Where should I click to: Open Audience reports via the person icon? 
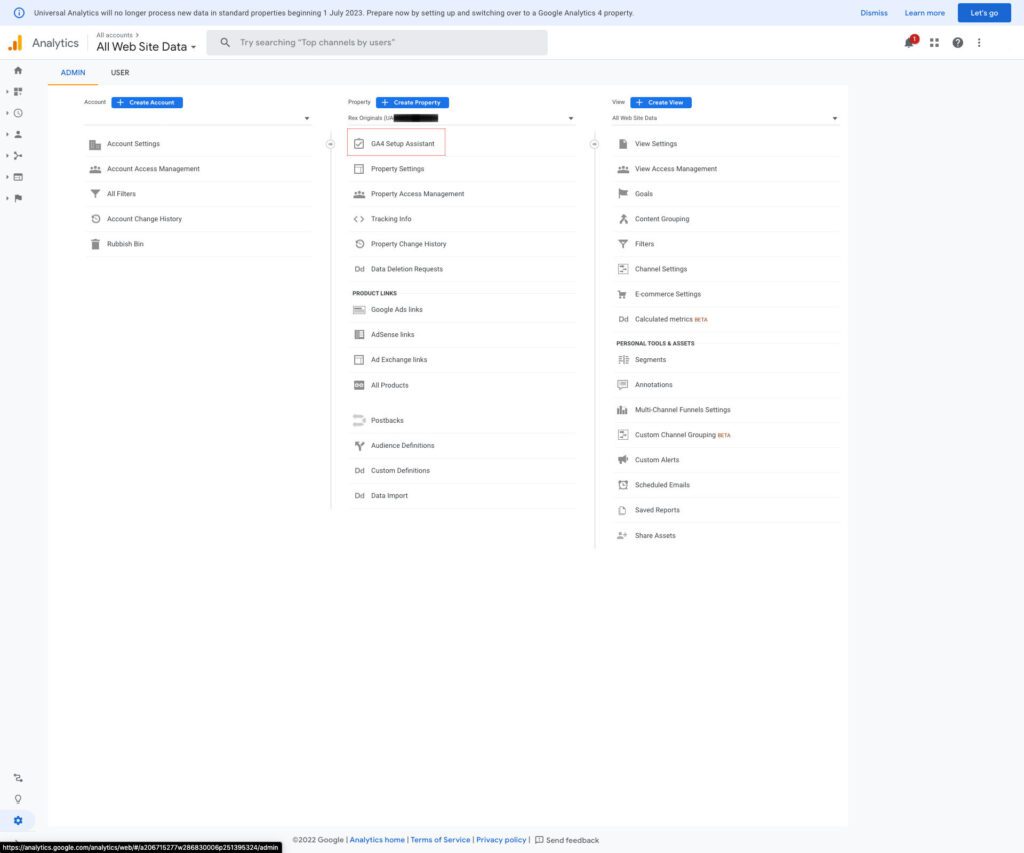17,133
